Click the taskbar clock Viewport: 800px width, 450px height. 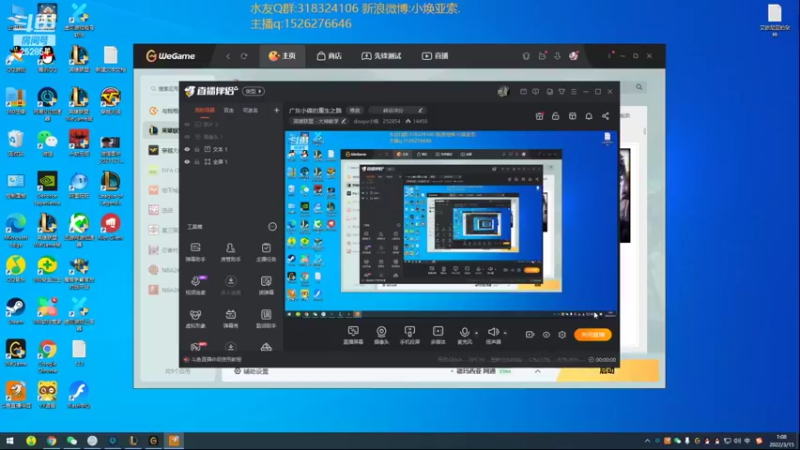782,441
